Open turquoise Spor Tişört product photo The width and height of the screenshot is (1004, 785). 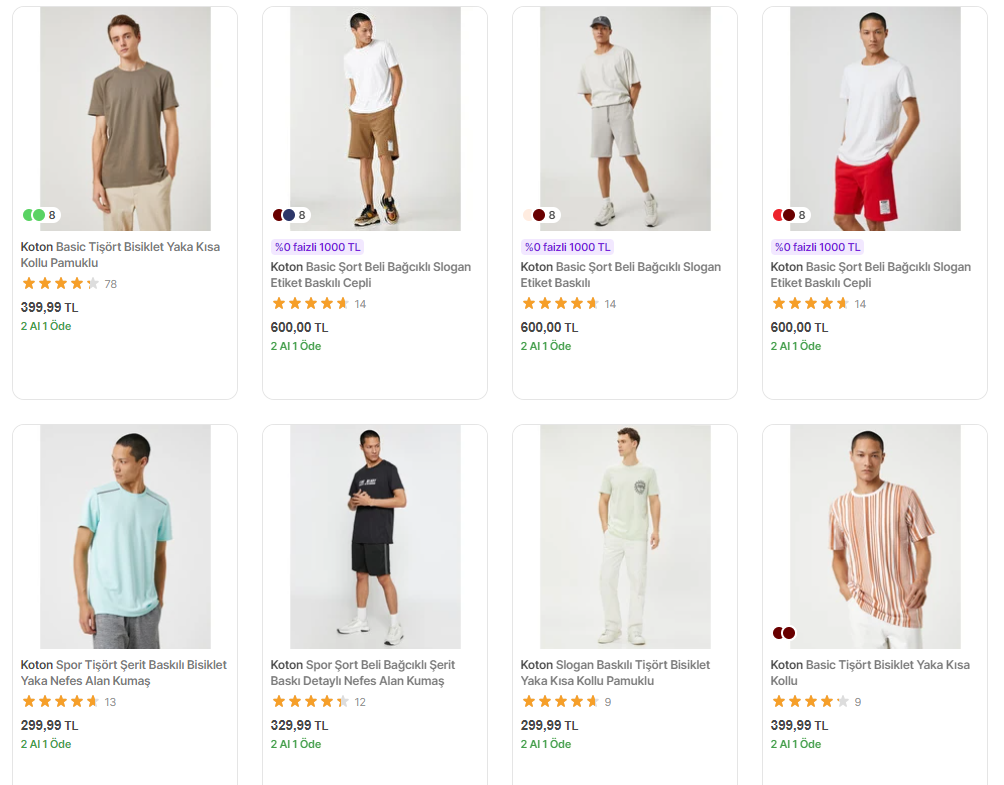click(126, 537)
